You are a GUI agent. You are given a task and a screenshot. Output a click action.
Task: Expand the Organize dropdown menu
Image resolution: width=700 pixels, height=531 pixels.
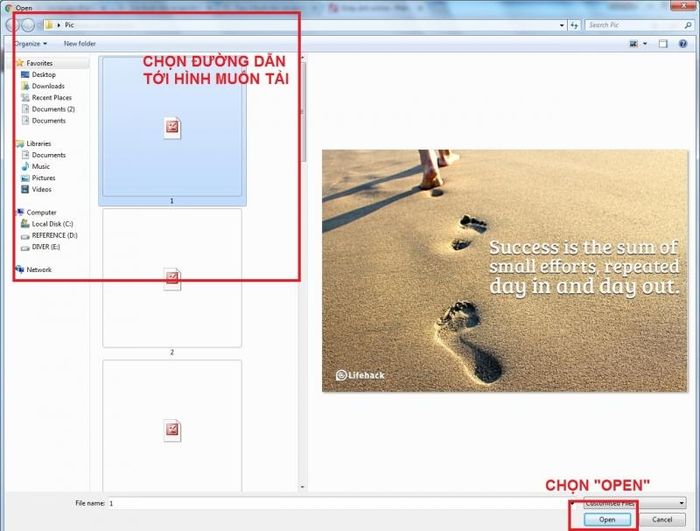pyautogui.click(x=31, y=44)
